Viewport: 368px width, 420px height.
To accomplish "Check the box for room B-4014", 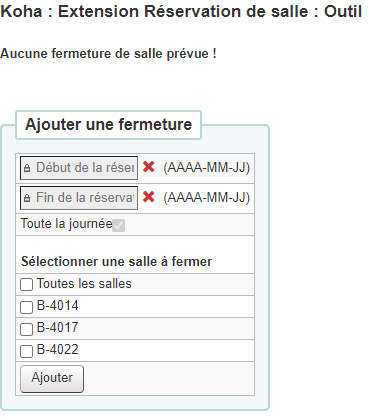I will pos(26,307).
